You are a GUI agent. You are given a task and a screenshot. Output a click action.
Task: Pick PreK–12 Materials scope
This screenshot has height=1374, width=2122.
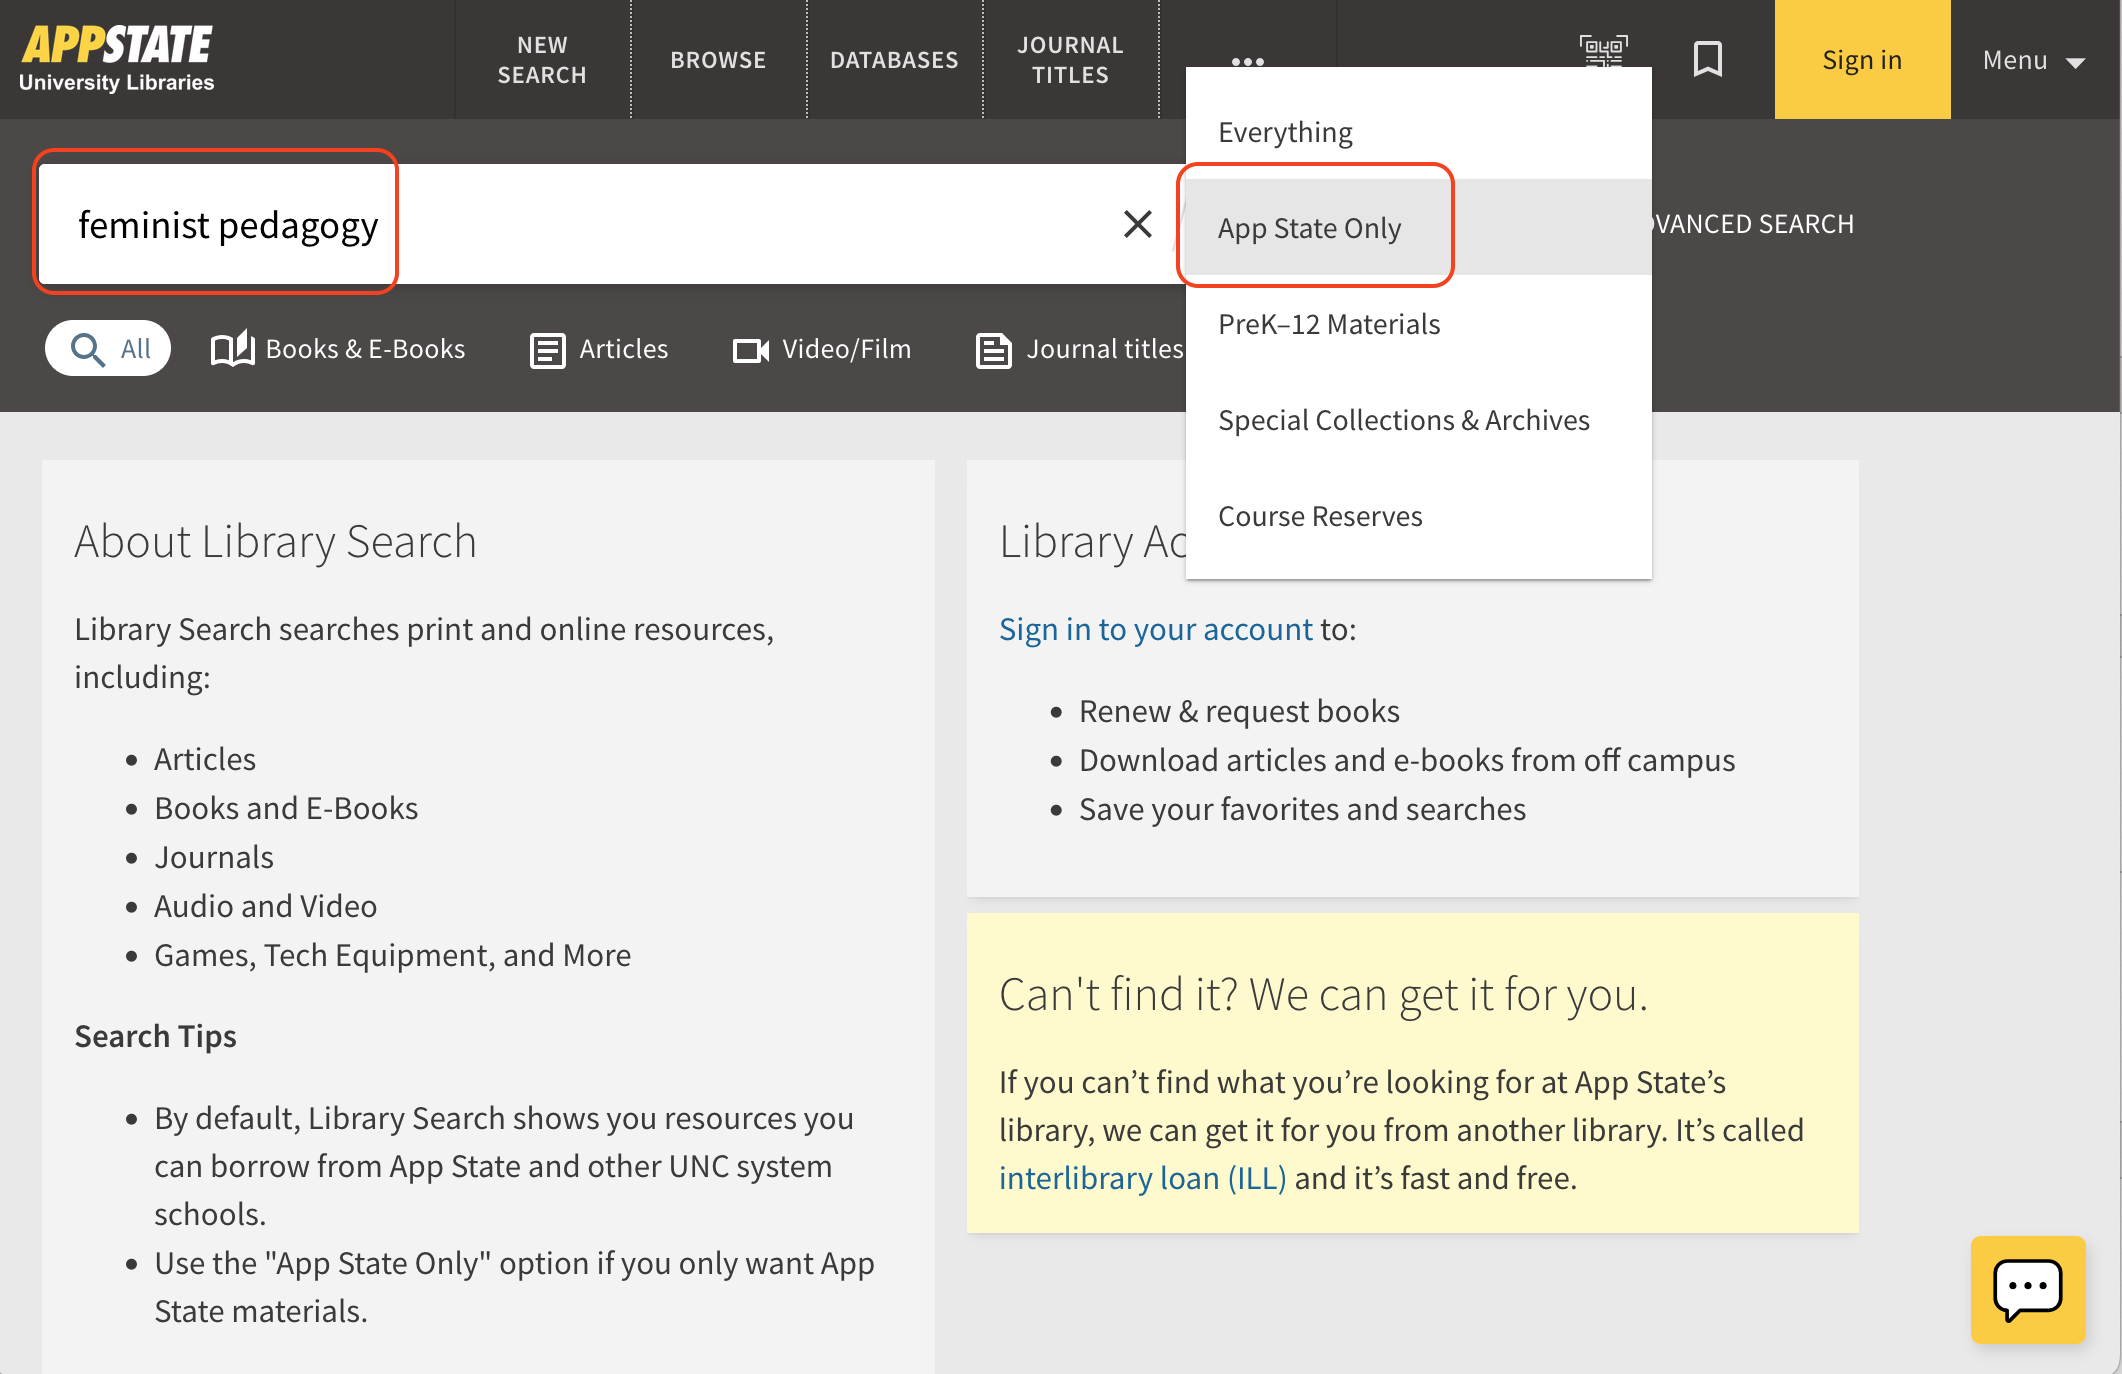tap(1329, 324)
